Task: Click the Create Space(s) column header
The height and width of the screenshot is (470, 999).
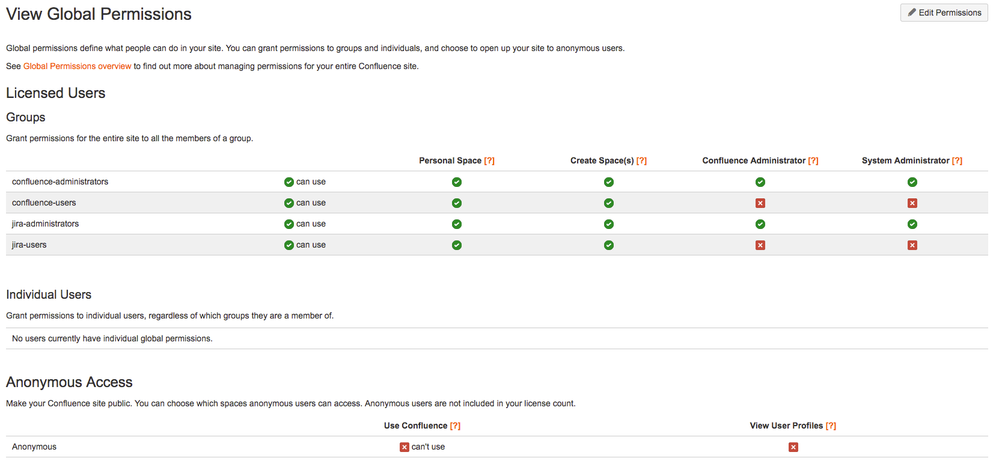Action: click(x=602, y=161)
